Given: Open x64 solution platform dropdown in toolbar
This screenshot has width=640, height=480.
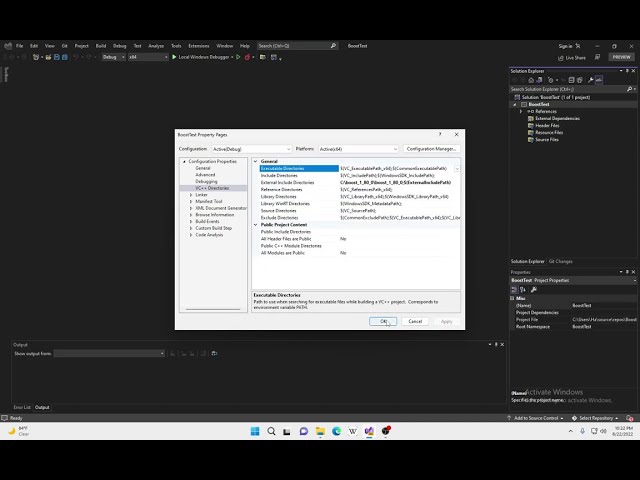Looking at the screenshot, I should click(x=148, y=57).
